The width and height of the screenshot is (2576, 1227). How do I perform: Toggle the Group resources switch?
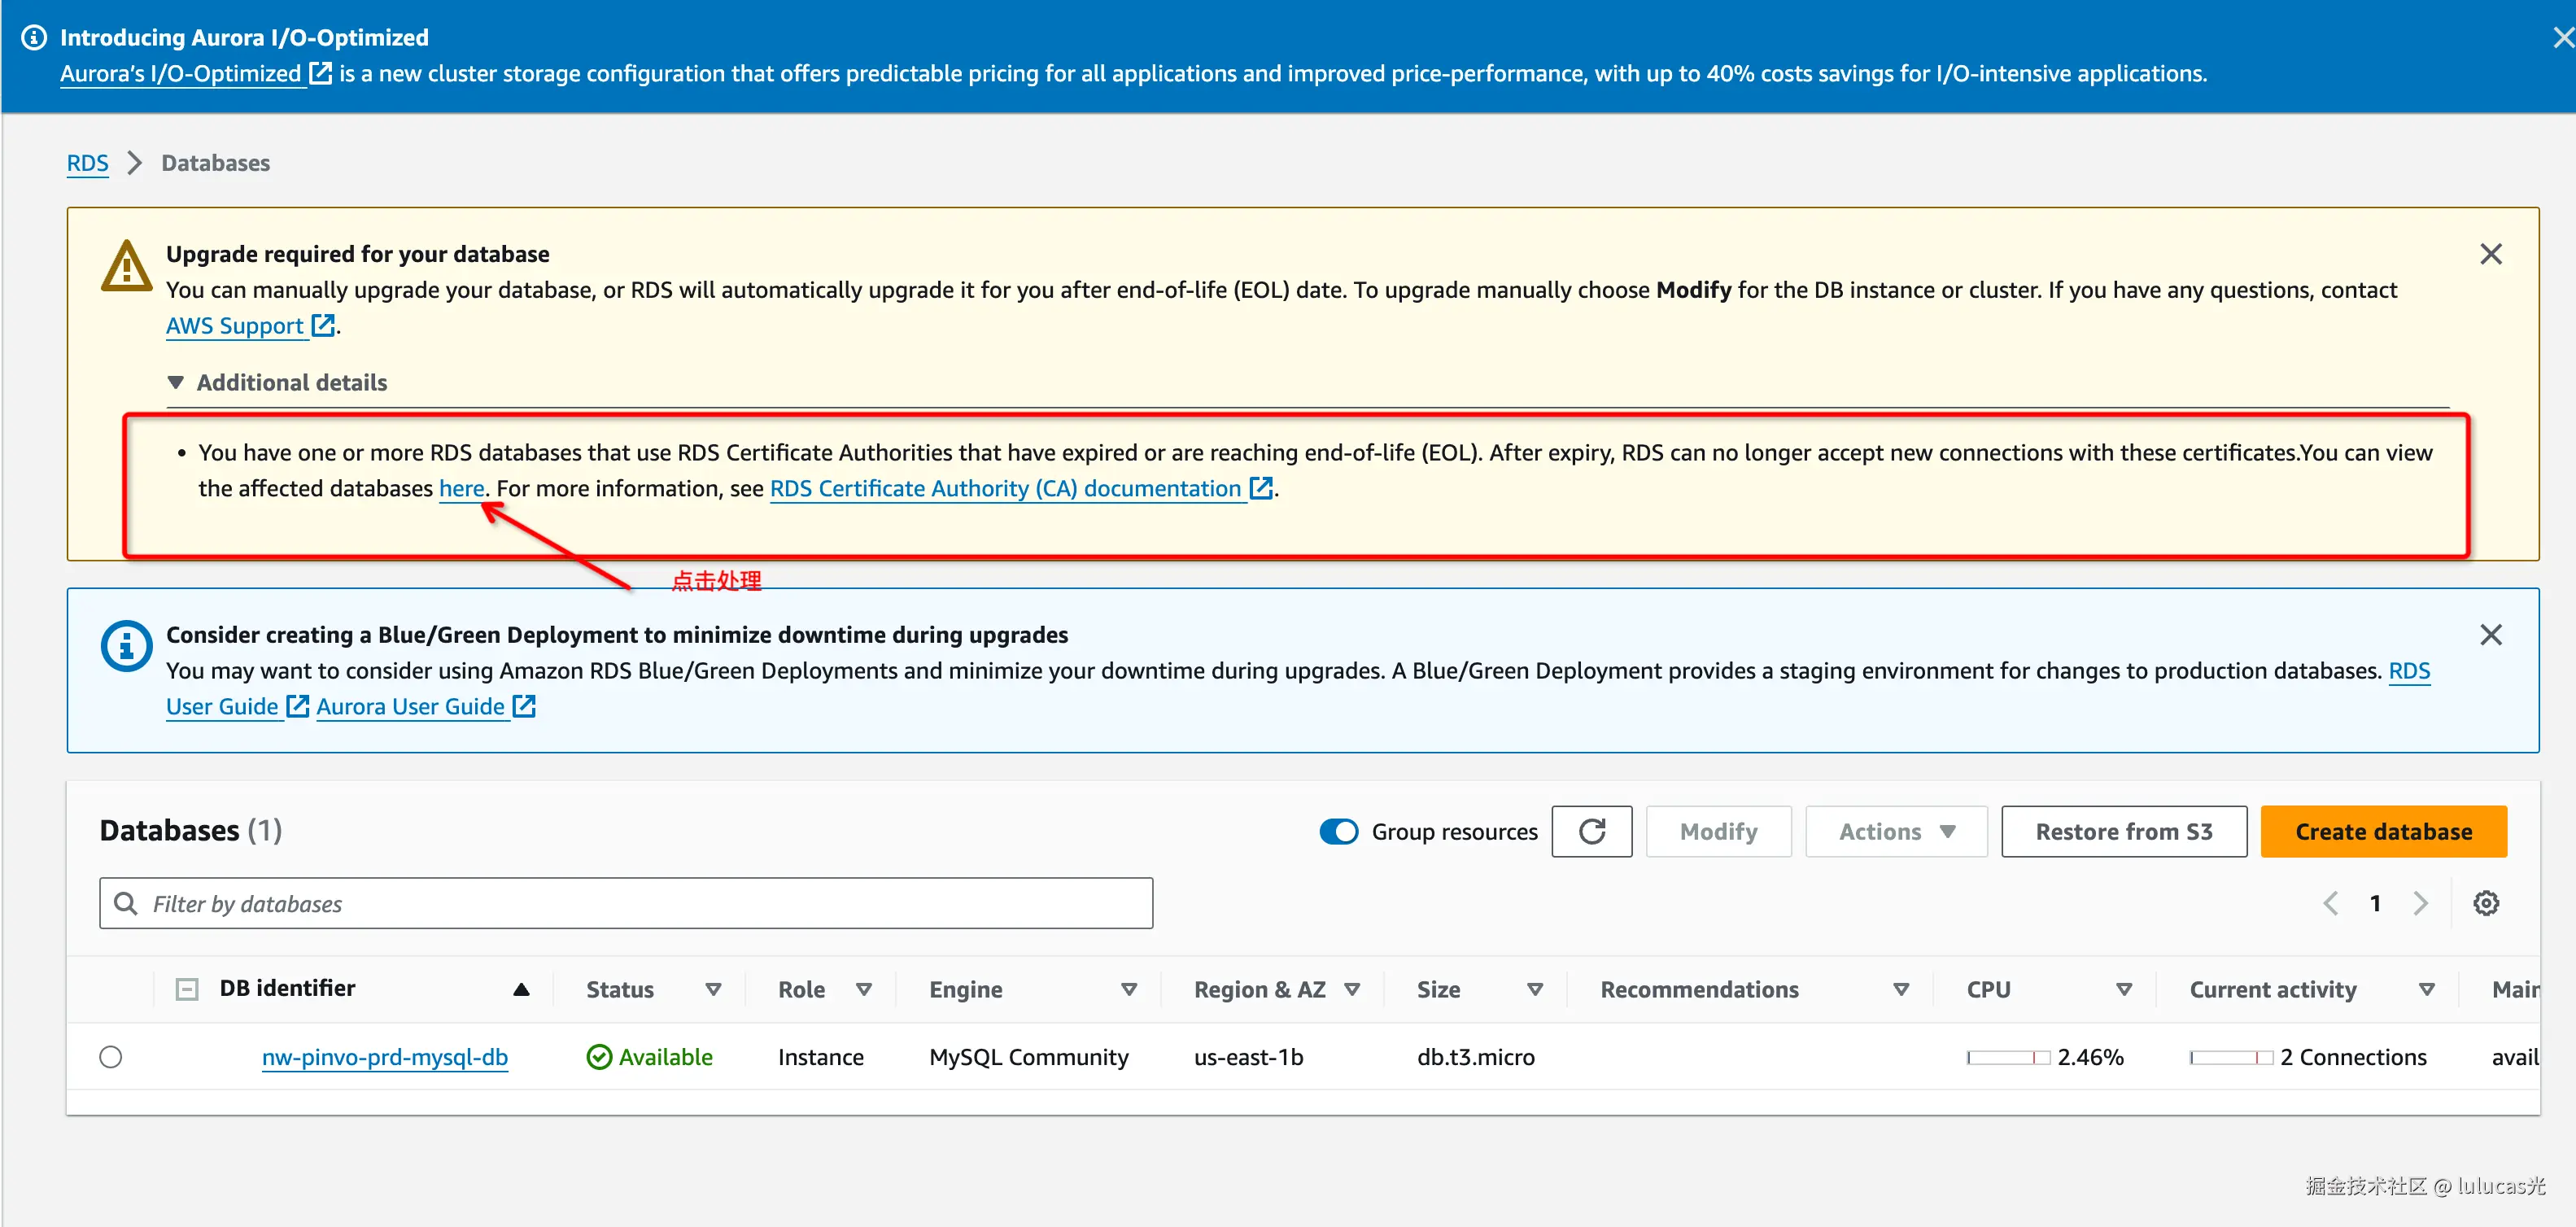pyautogui.click(x=1338, y=831)
